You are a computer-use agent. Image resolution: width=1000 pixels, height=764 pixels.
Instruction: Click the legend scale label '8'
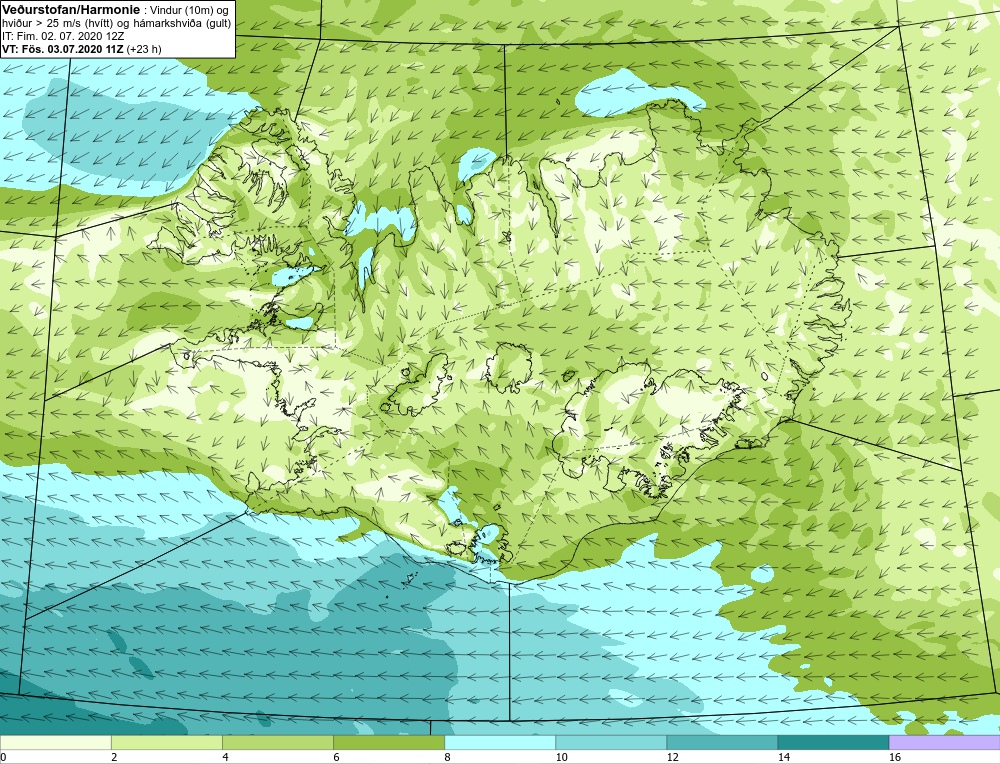[x=448, y=757]
